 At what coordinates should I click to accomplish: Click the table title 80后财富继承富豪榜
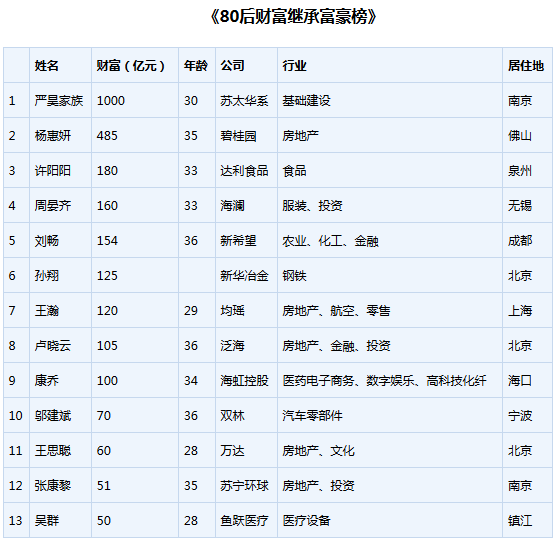tap(293, 17)
